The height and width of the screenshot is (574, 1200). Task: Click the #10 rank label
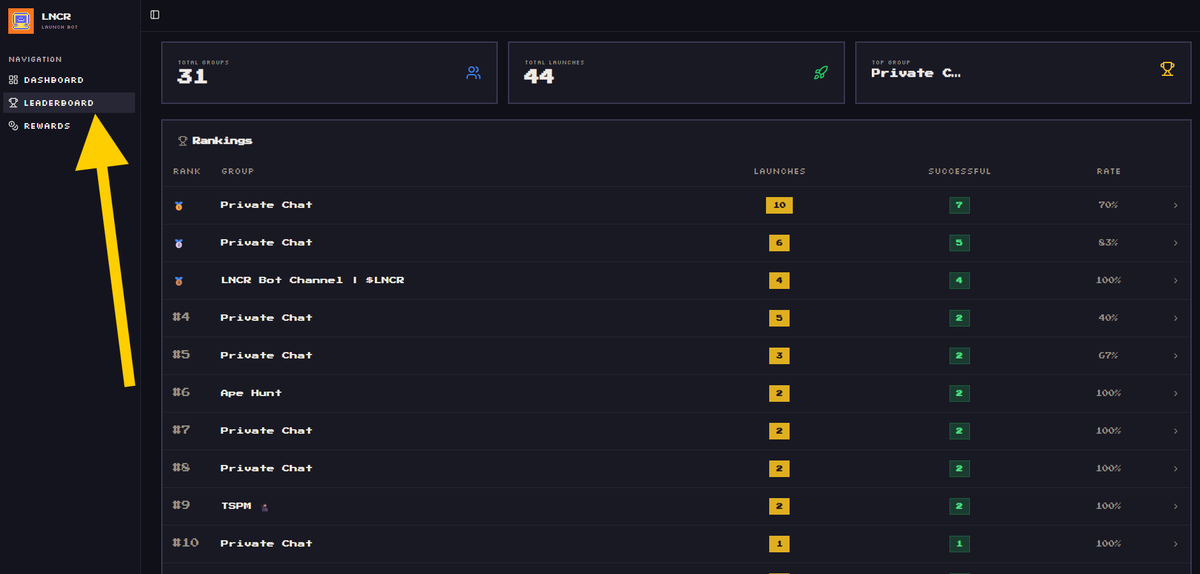pos(186,544)
